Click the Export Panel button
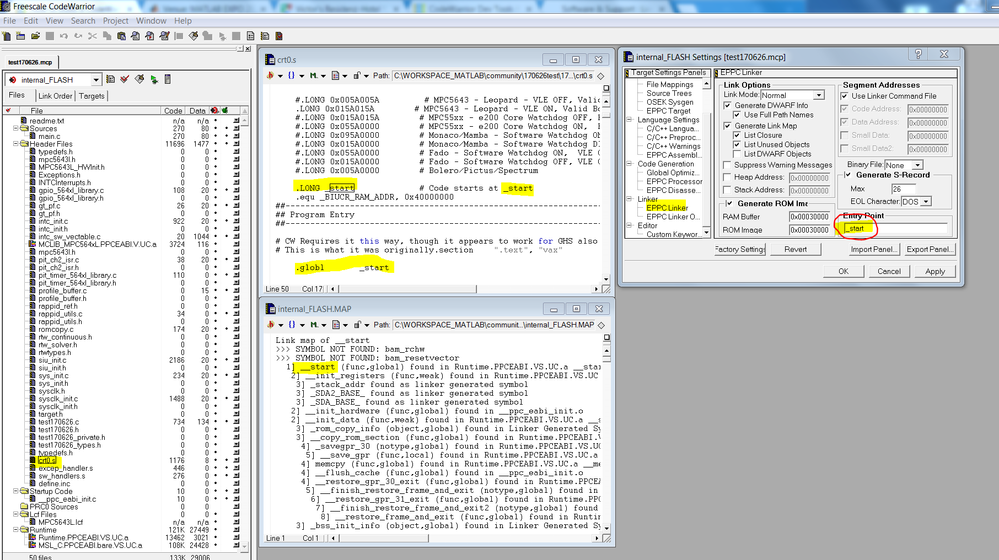Image resolution: width=999 pixels, height=560 pixels. pyautogui.click(x=930, y=249)
